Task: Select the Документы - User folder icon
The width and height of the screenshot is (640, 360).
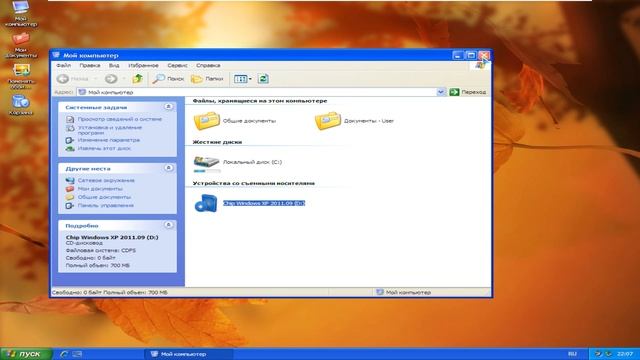Action: click(x=328, y=121)
